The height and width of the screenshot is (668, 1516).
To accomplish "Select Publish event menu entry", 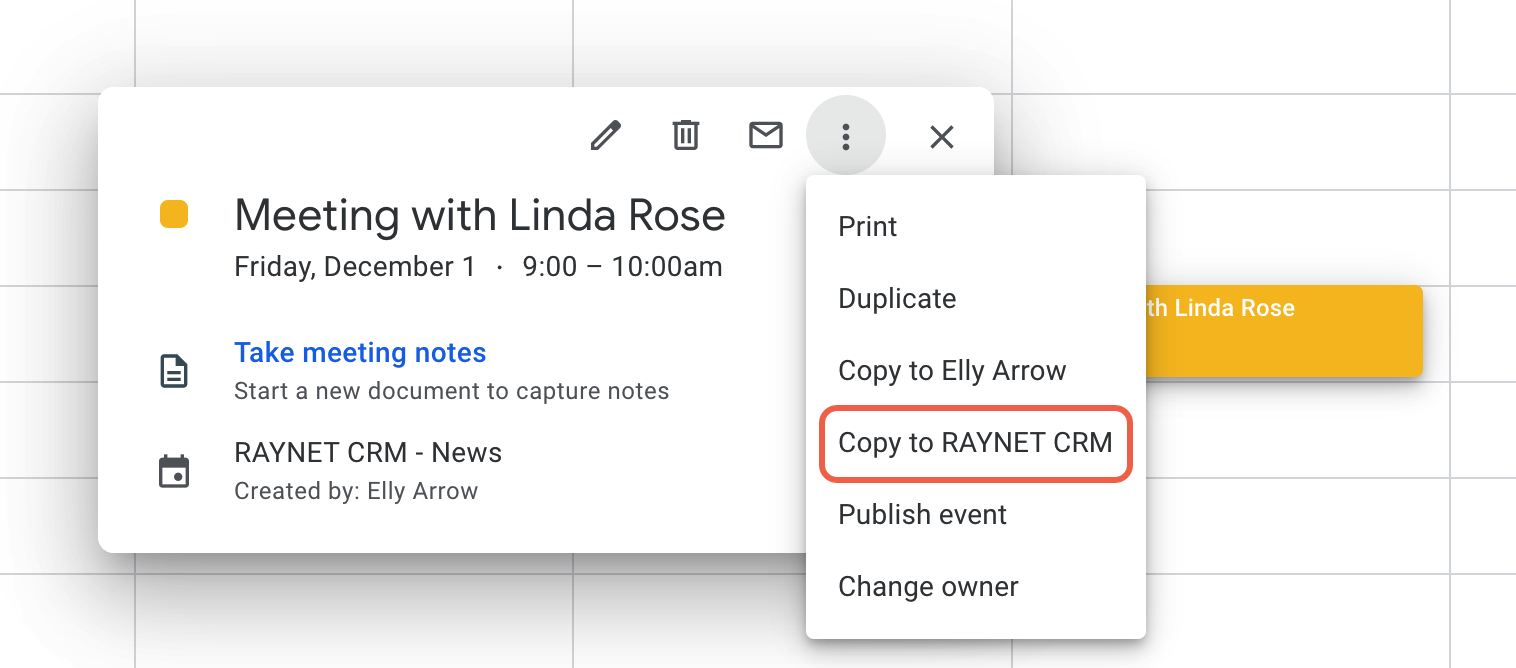I will pos(976,515).
